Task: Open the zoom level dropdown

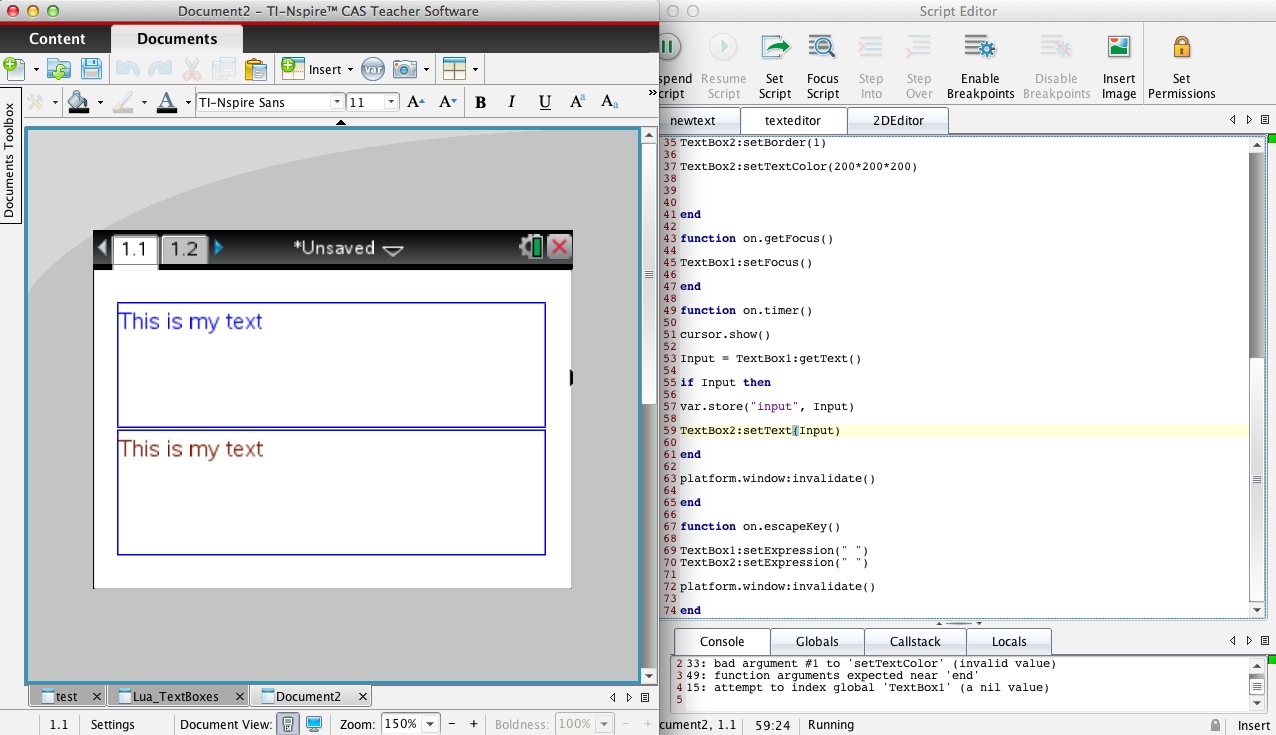Action: click(x=431, y=724)
